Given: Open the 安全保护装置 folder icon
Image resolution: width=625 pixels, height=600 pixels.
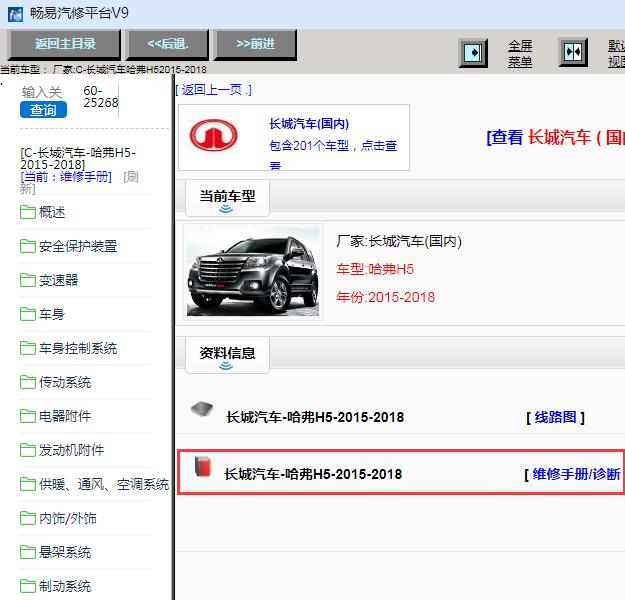Looking at the screenshot, I should [x=28, y=246].
